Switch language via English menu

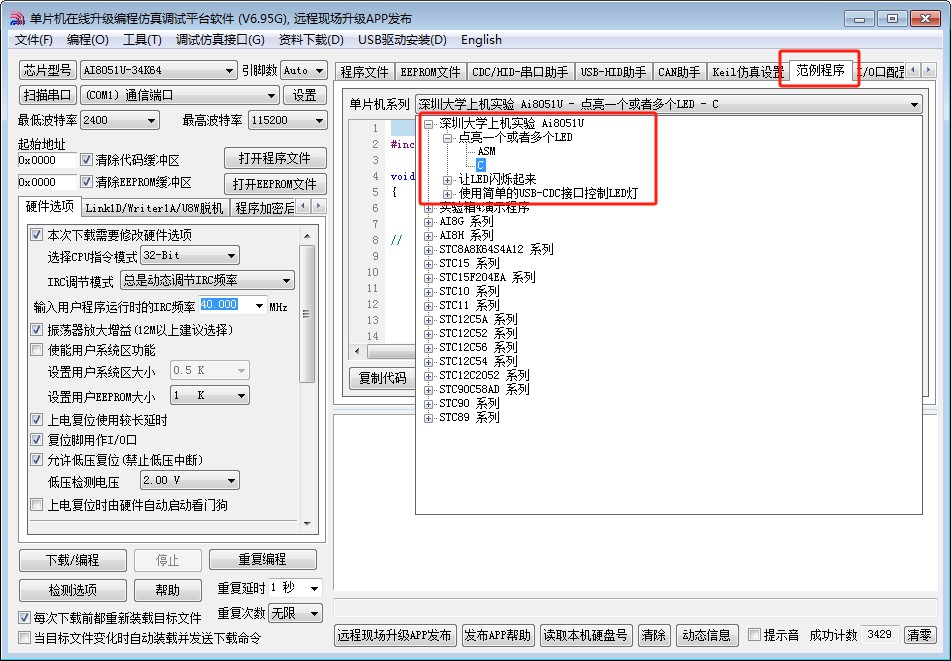click(481, 40)
